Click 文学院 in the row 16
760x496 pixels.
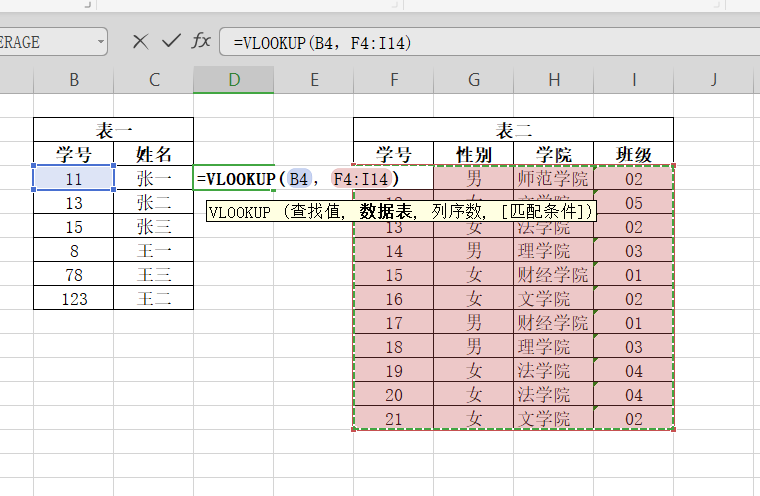554,299
